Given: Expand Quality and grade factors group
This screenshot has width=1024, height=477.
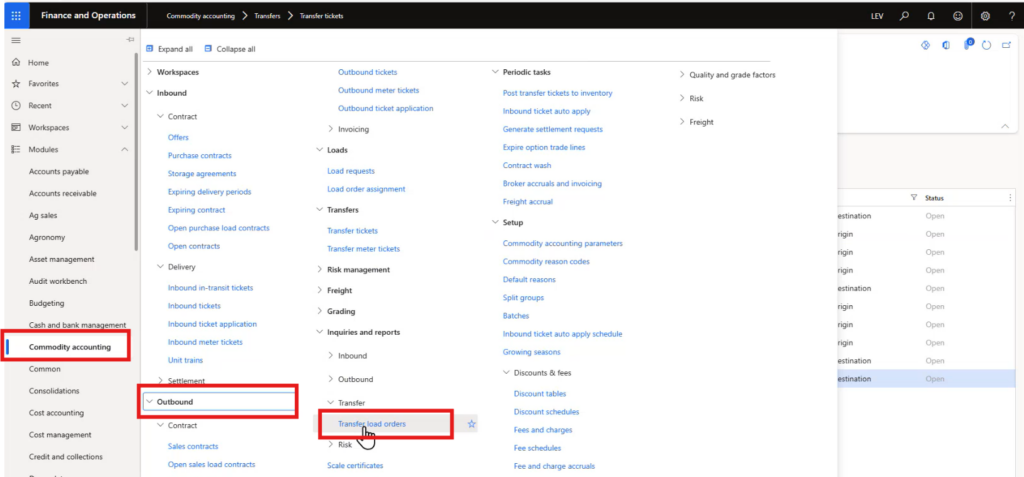Looking at the screenshot, I should click(x=682, y=75).
